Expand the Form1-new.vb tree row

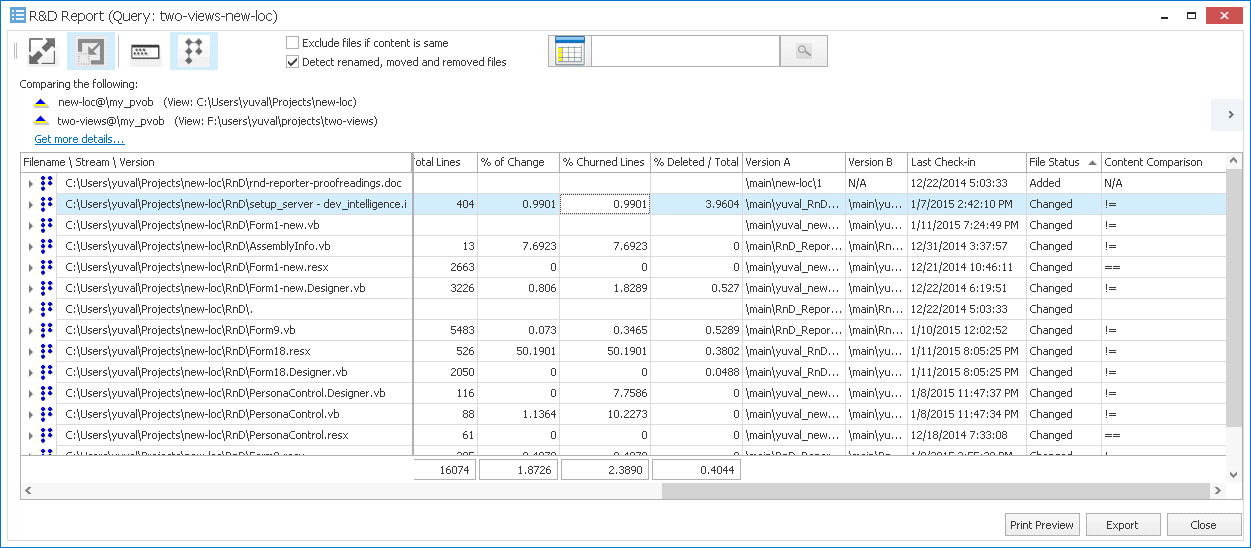point(30,226)
